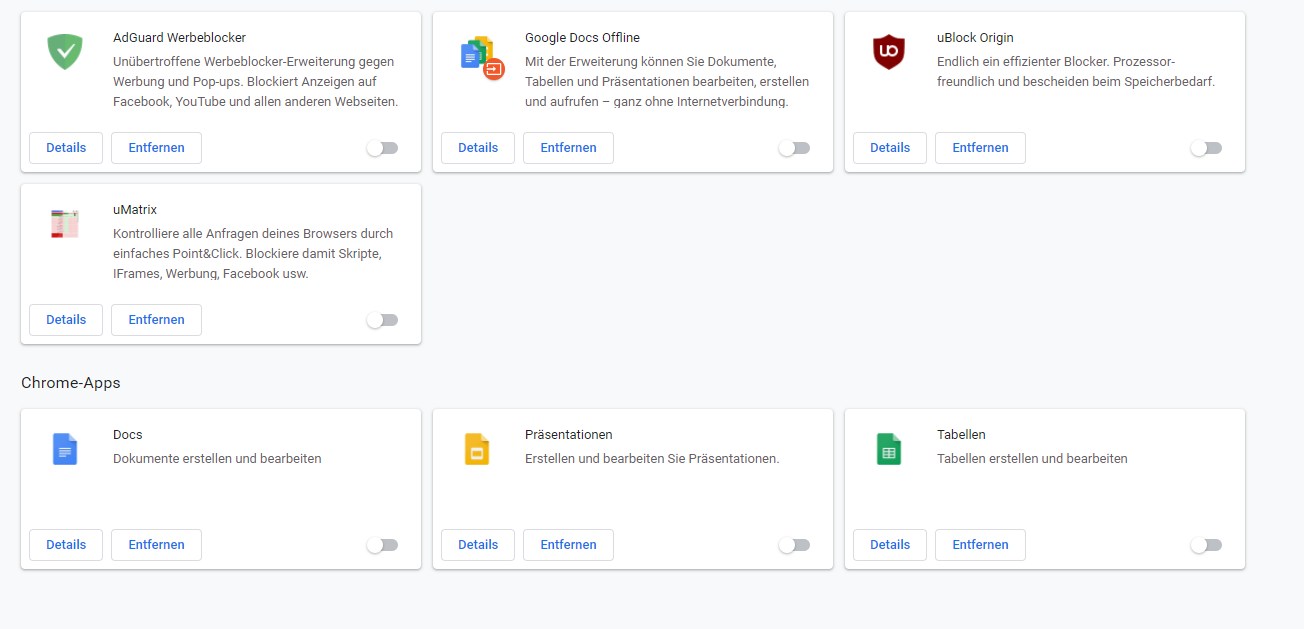Enable the AdGuard Werbeblocker toggle
The image size is (1304, 629).
click(382, 148)
